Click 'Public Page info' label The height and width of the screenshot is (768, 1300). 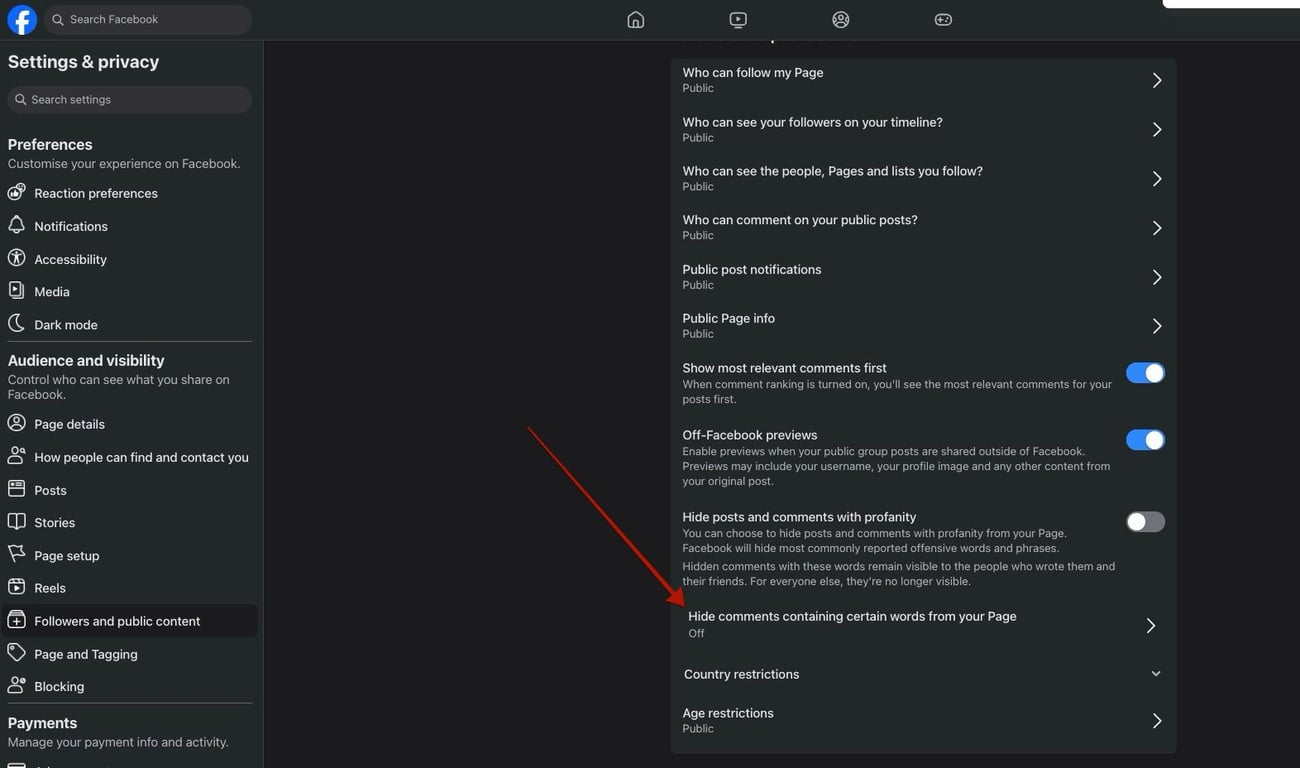[x=728, y=319]
